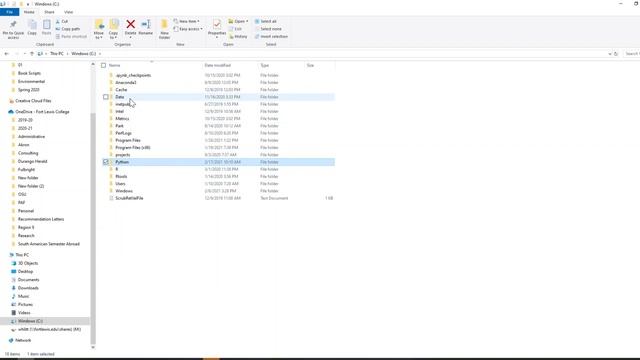Open the recent locations dropdown next to Forward
Image resolution: width=640 pixels, height=360 pixels.
[x=24, y=54]
